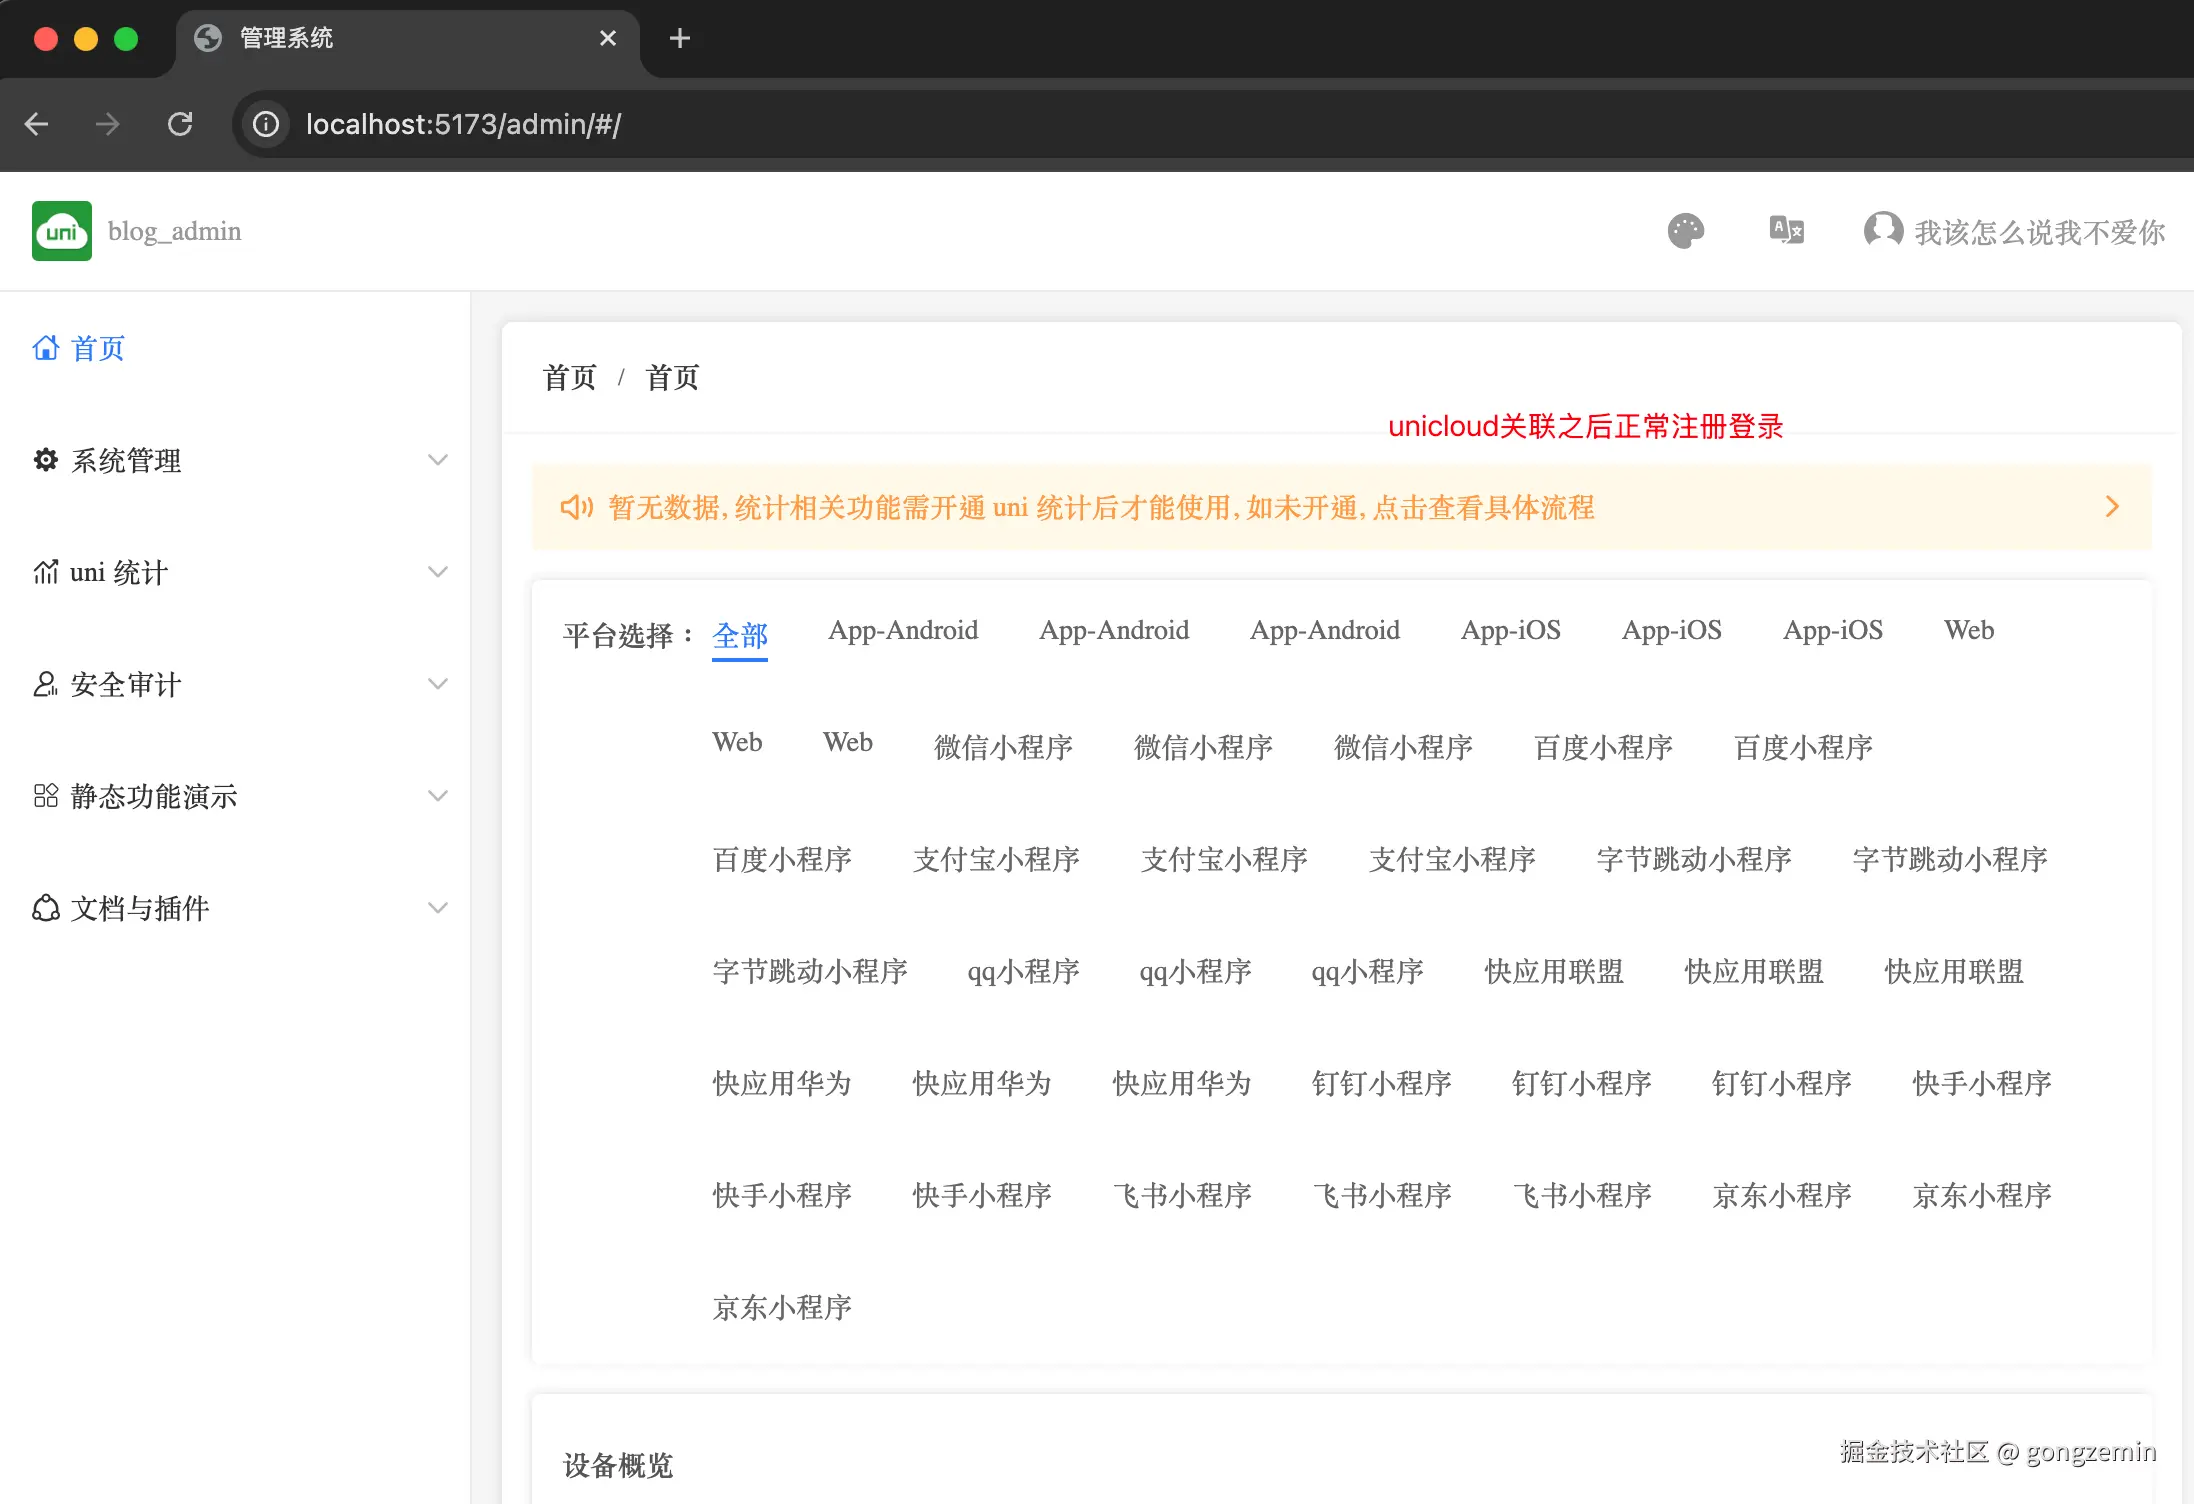Click the home icon in sidebar
Image resolution: width=2194 pixels, height=1504 pixels.
(46, 348)
